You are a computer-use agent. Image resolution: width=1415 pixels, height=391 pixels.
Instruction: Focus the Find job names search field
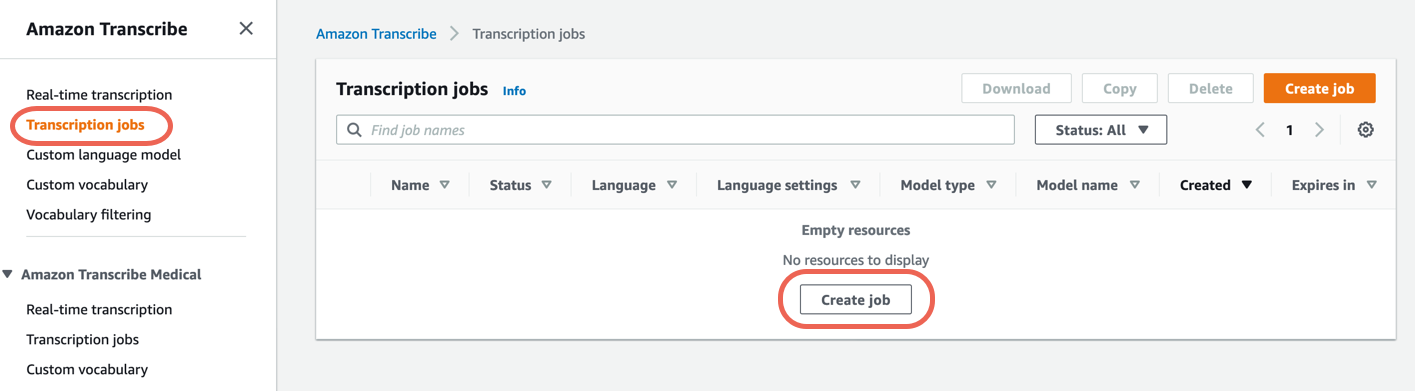click(x=675, y=130)
